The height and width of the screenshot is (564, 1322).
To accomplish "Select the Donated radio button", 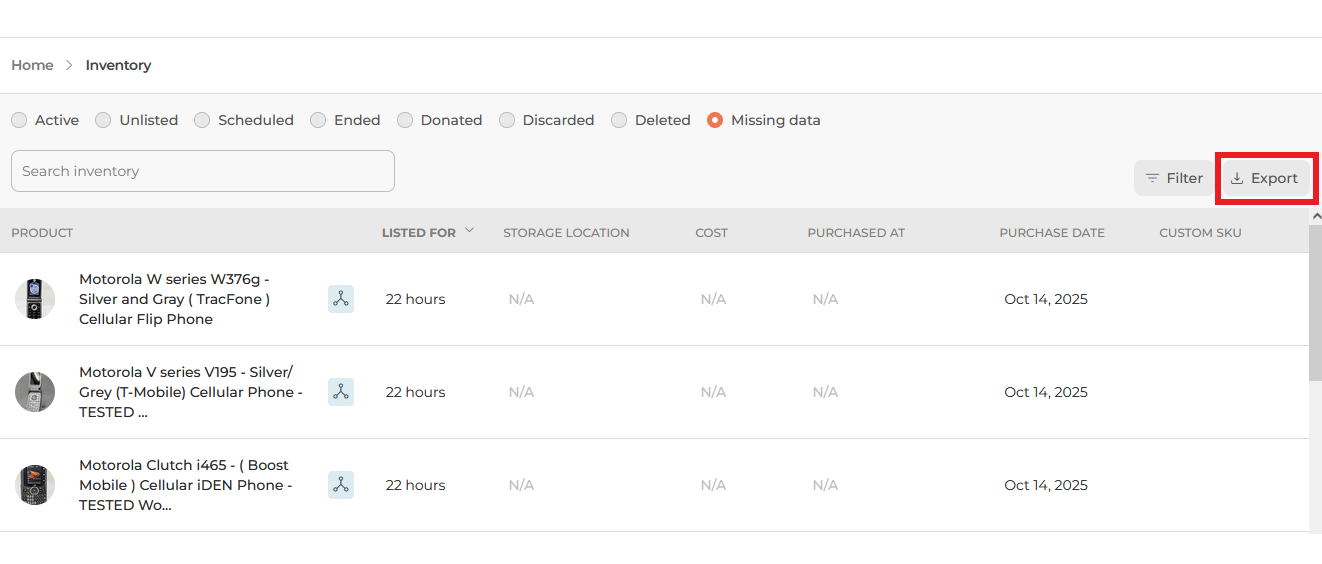I will click(x=405, y=120).
